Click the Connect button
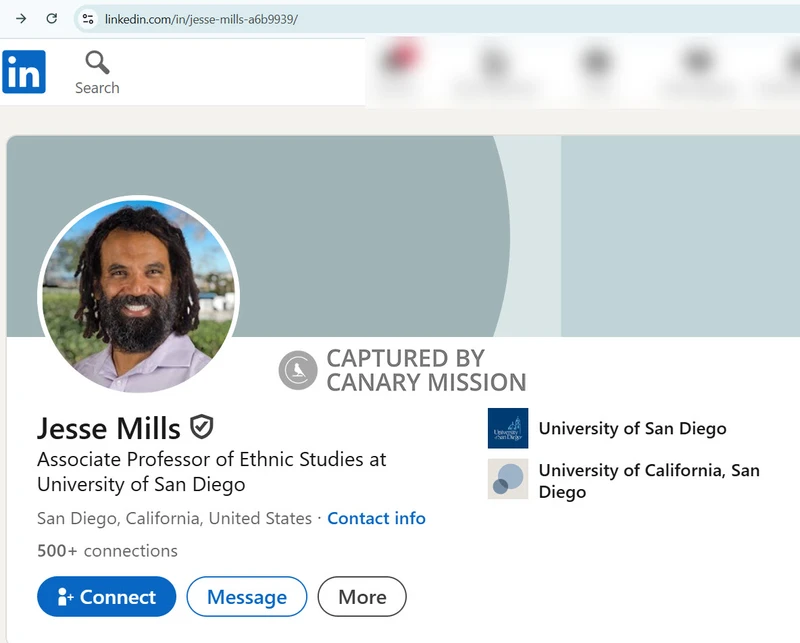The width and height of the screenshot is (800, 643). (x=107, y=597)
